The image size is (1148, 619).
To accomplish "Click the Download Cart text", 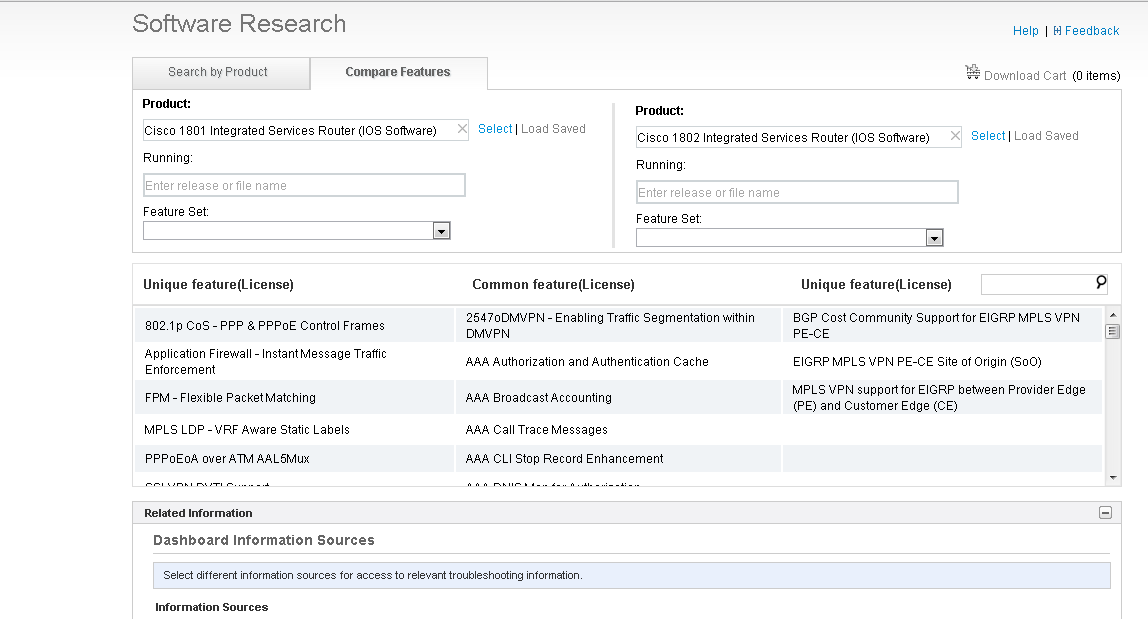I will click(1025, 75).
